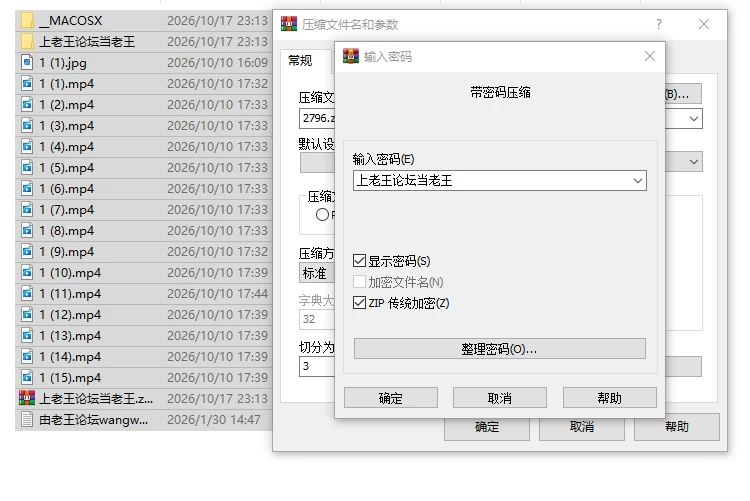The image size is (750, 501).
Task: Click the 1 (8).mp4 video file icon
Action: tap(27, 231)
